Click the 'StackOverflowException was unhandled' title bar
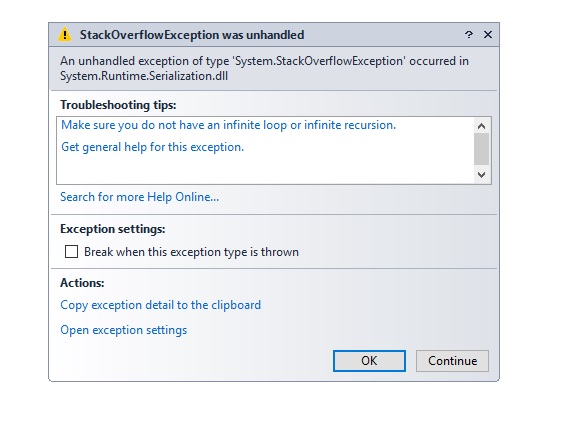Screen dimensions: 566x436 coord(192,35)
